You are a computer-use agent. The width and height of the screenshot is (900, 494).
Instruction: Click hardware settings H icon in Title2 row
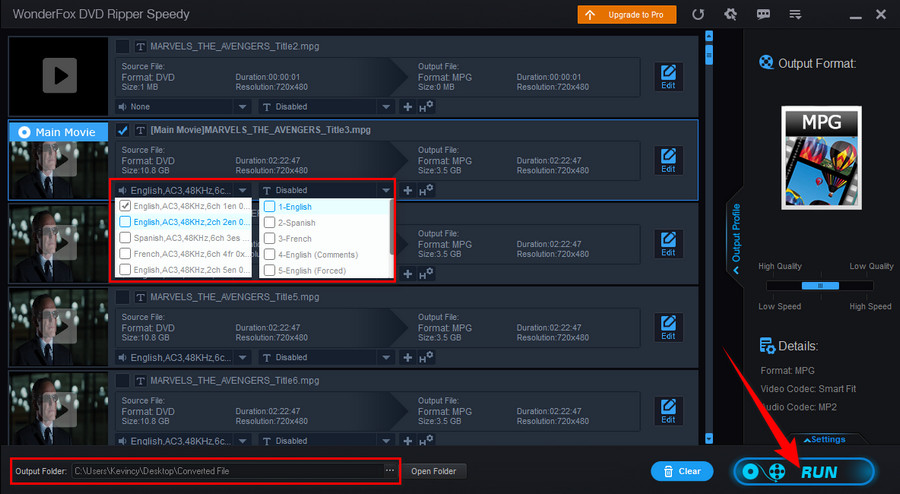pyautogui.click(x=426, y=107)
